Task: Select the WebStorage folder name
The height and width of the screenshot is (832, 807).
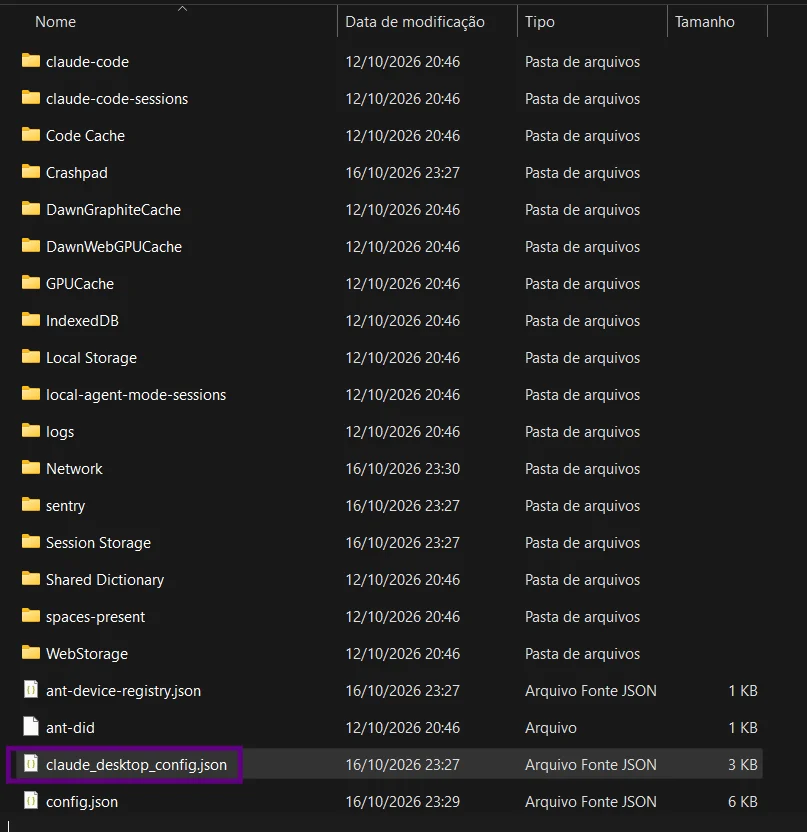Action: tap(87, 654)
